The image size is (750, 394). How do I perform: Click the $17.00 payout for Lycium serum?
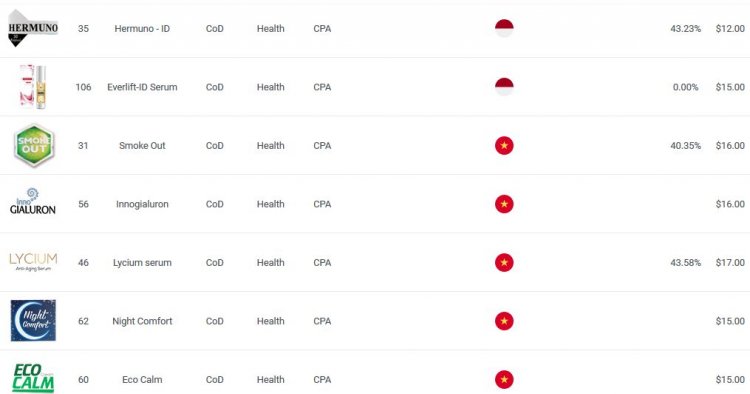(x=730, y=263)
